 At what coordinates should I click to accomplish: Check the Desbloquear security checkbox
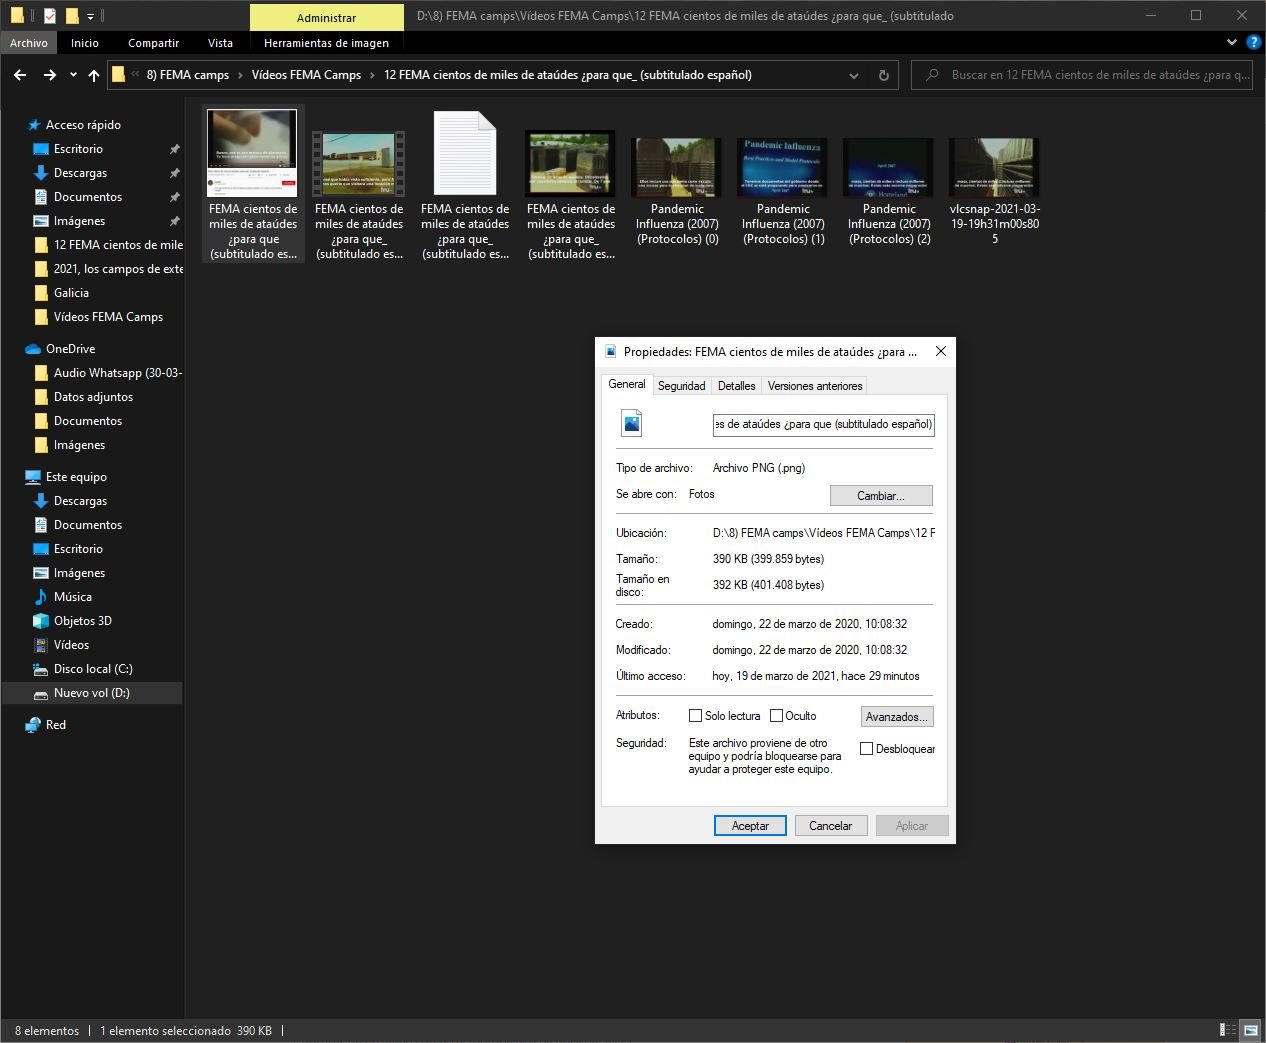point(867,749)
